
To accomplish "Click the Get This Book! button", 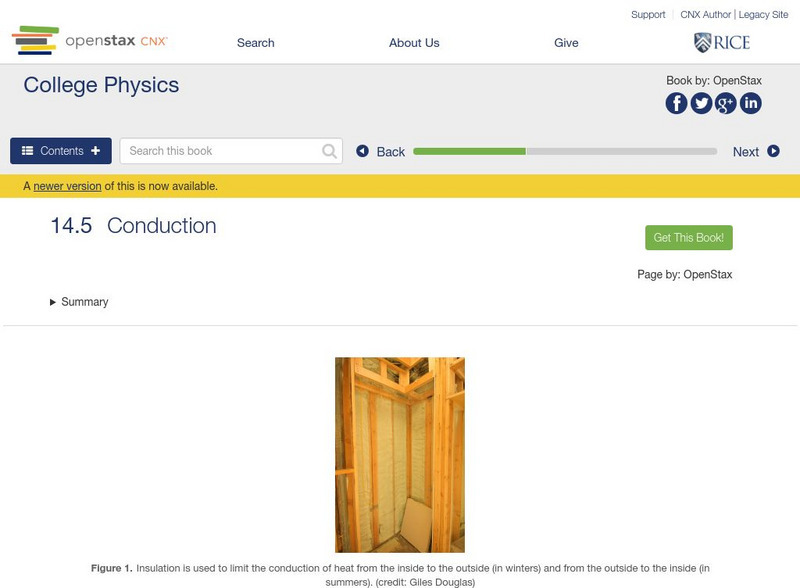I will pos(689,238).
